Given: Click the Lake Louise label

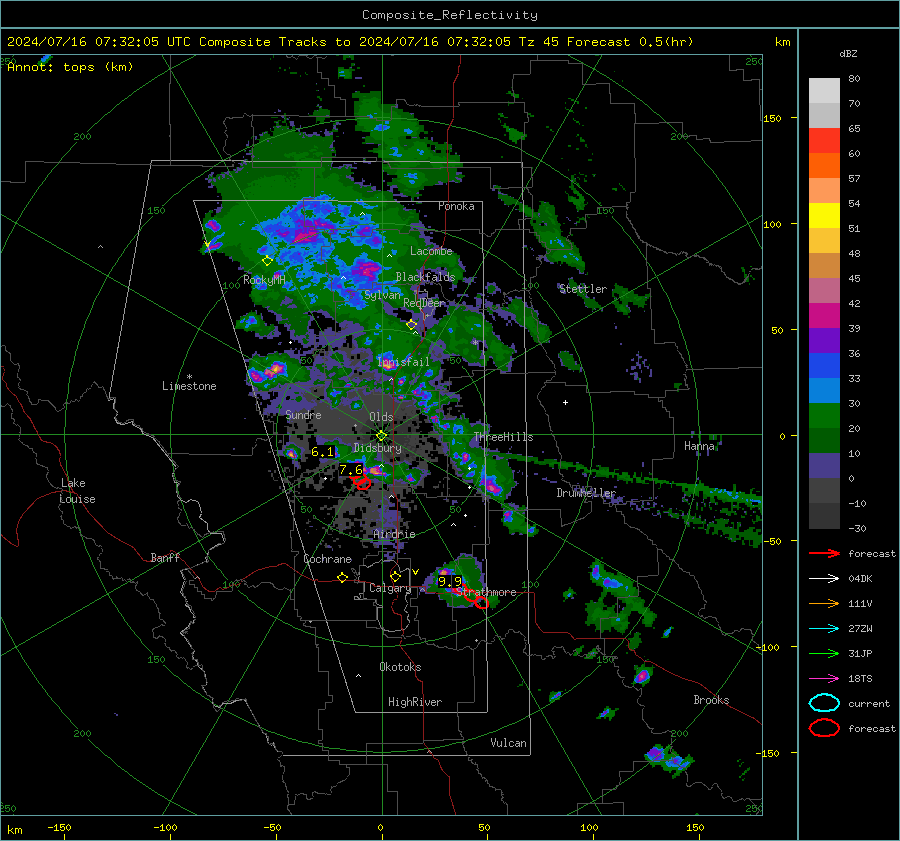Looking at the screenshot, I should [x=78, y=491].
